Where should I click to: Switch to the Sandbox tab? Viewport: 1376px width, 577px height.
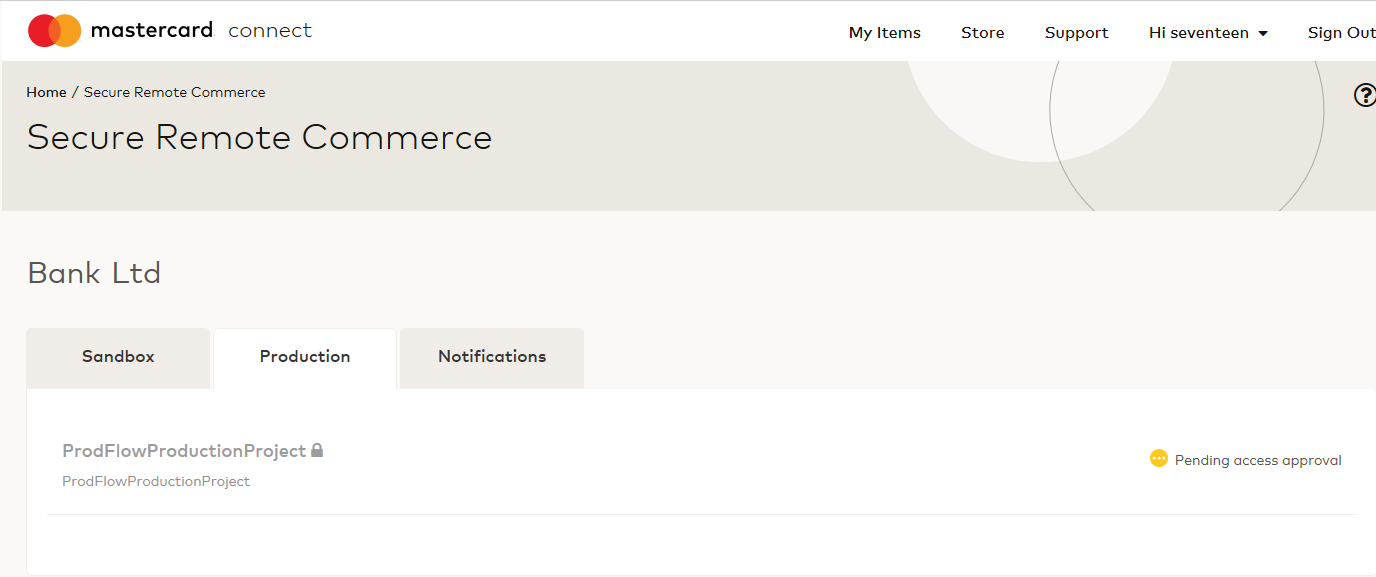pyautogui.click(x=118, y=357)
